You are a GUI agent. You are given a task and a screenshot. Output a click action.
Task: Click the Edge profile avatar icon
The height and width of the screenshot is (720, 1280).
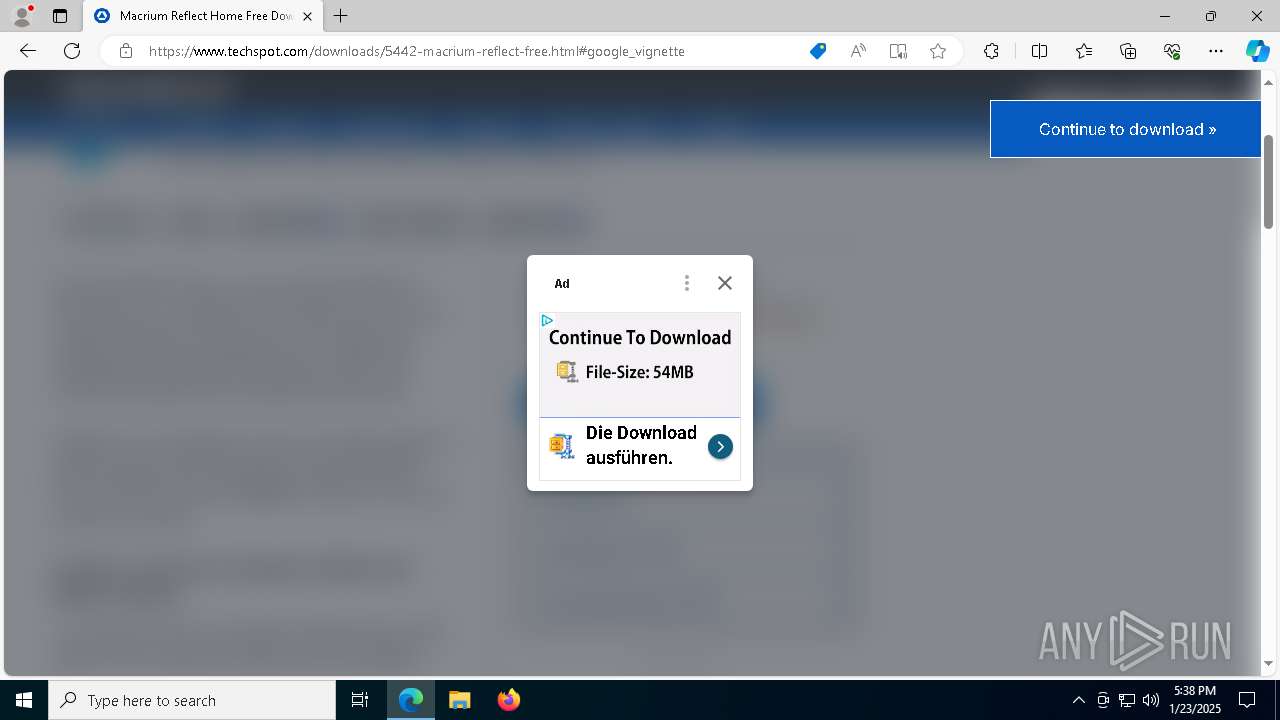pos(21,15)
